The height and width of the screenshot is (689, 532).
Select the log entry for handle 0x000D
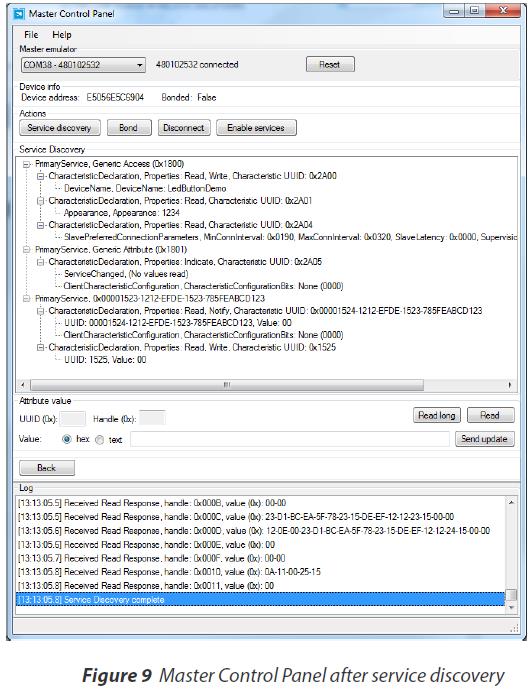pyautogui.click(x=254, y=531)
